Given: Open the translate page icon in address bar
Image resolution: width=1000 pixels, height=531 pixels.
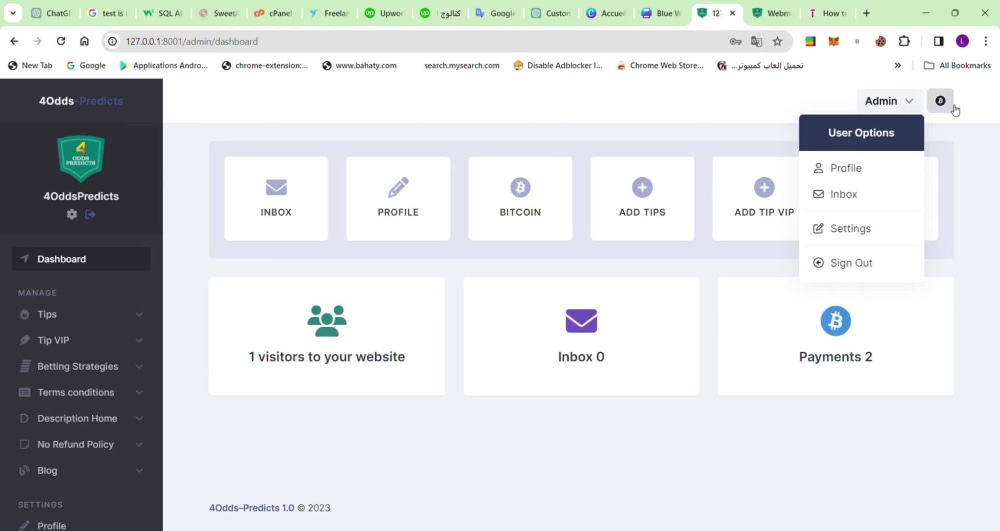Looking at the screenshot, I should [756, 41].
